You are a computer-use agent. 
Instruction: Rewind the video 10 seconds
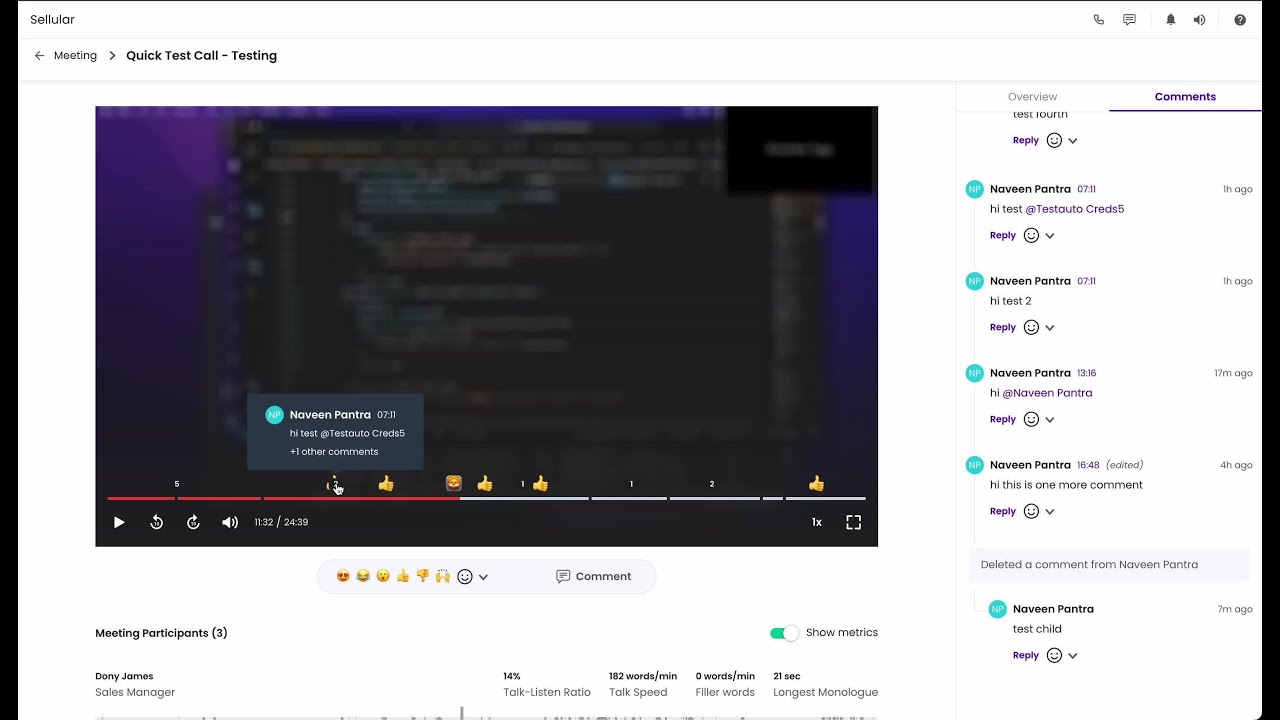pyautogui.click(x=157, y=522)
